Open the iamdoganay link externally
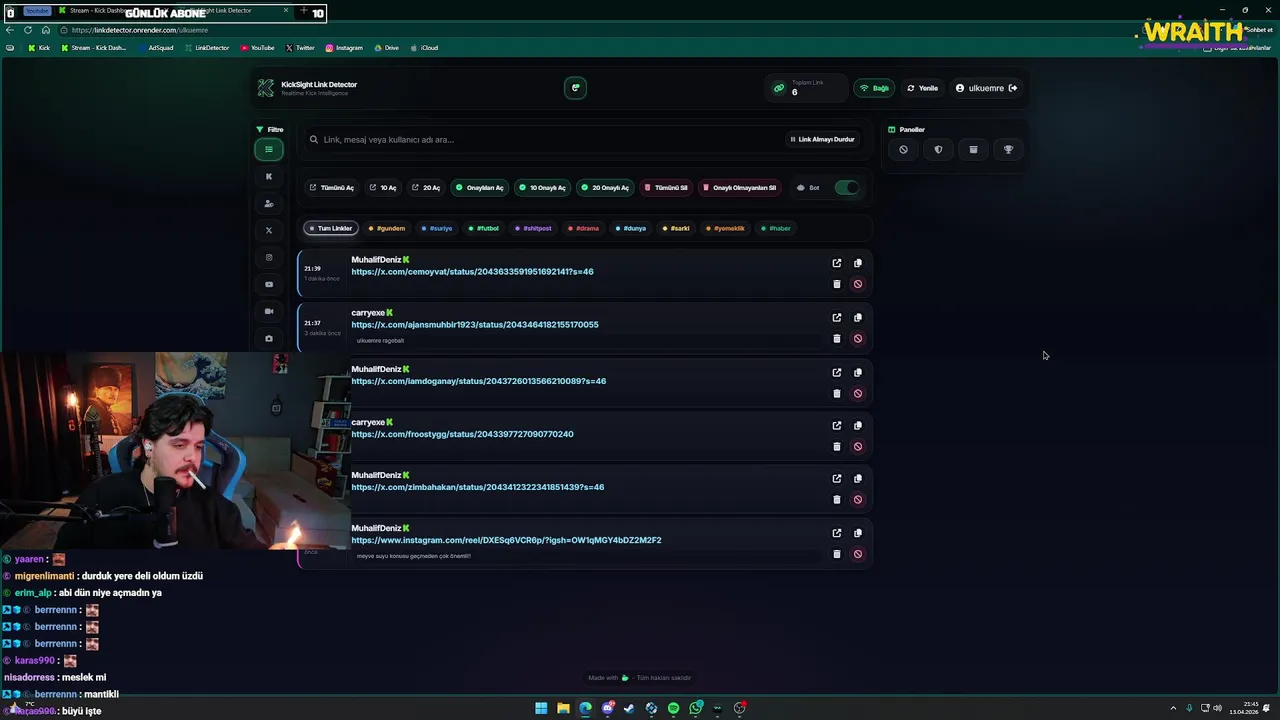 click(837, 372)
